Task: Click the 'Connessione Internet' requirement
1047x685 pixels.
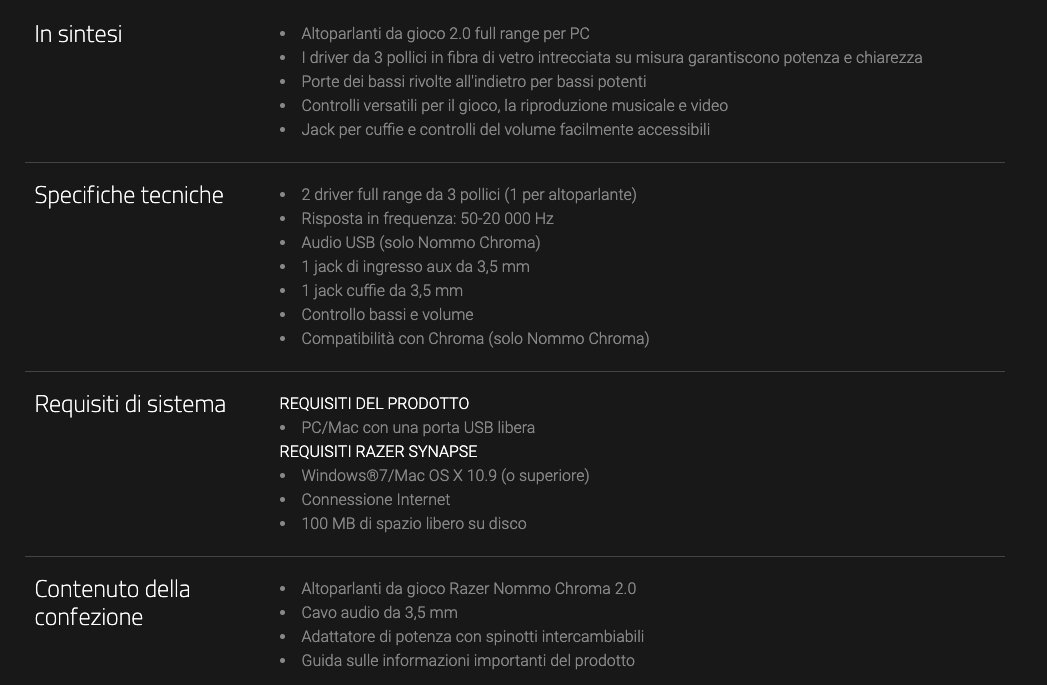Action: coord(376,499)
